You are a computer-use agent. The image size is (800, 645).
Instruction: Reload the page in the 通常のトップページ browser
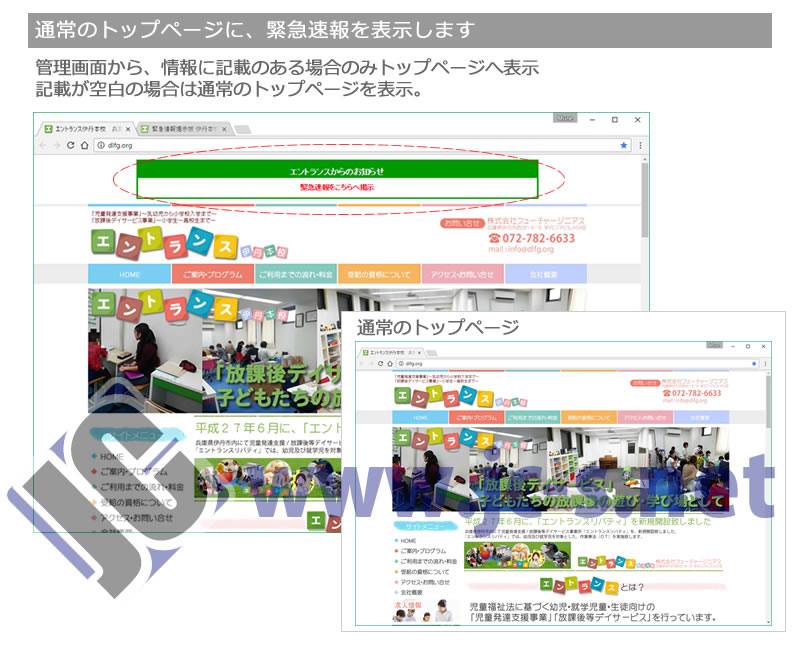(x=380, y=364)
